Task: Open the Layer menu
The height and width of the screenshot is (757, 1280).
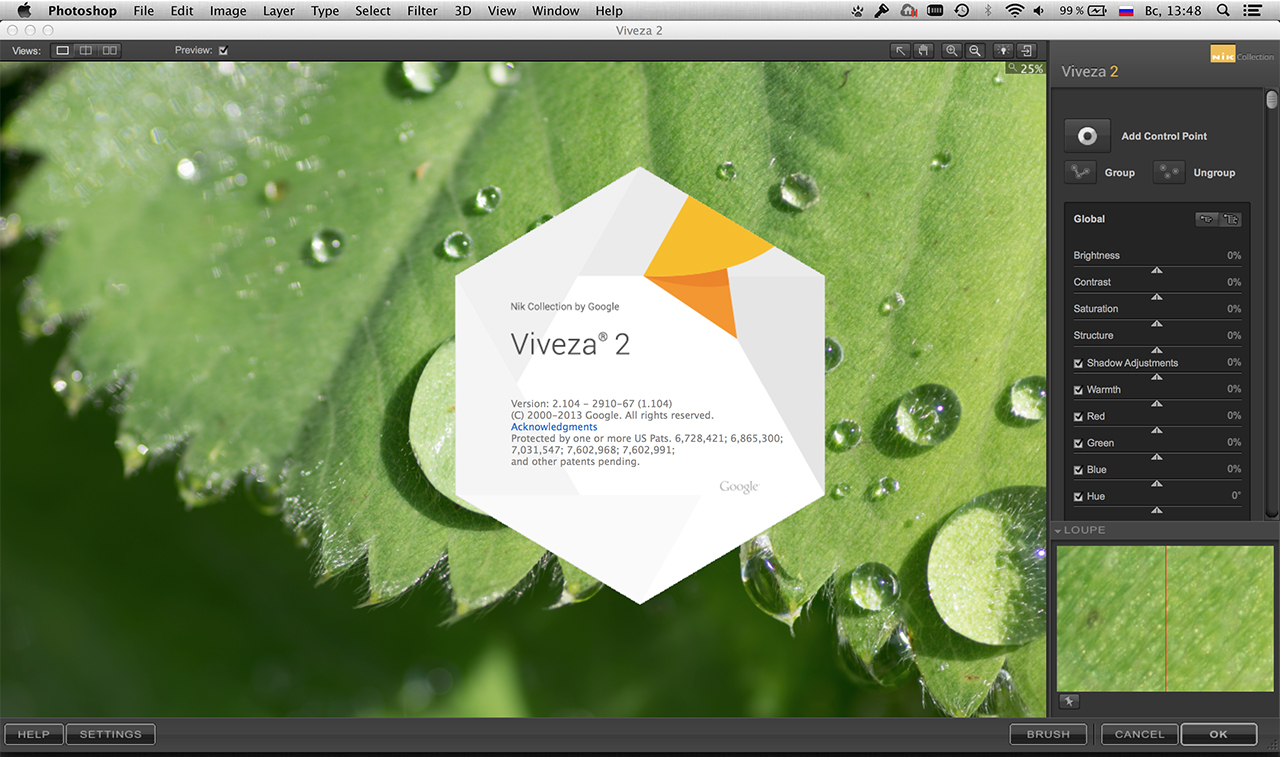Action: coord(279,11)
